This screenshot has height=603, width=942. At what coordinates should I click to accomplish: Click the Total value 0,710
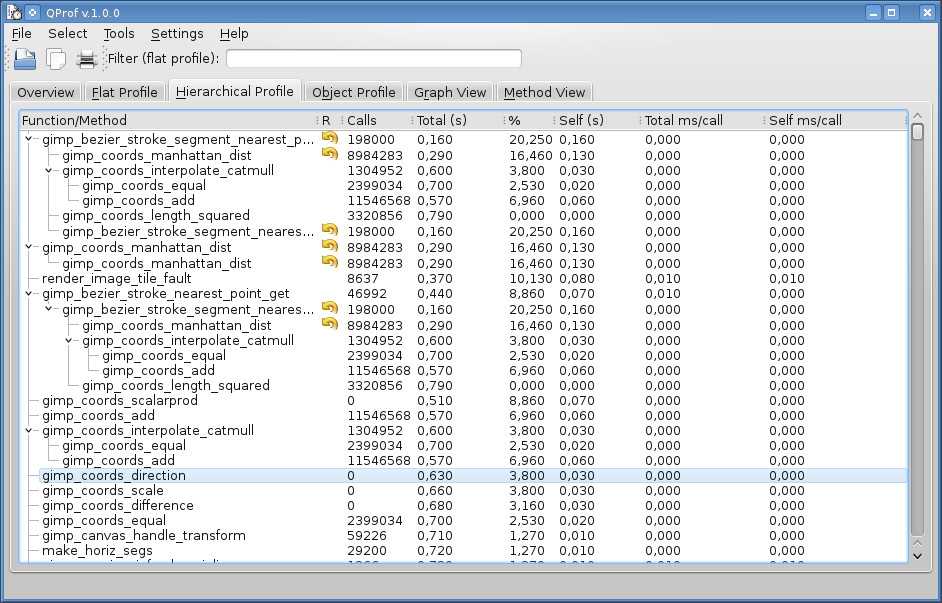435,536
